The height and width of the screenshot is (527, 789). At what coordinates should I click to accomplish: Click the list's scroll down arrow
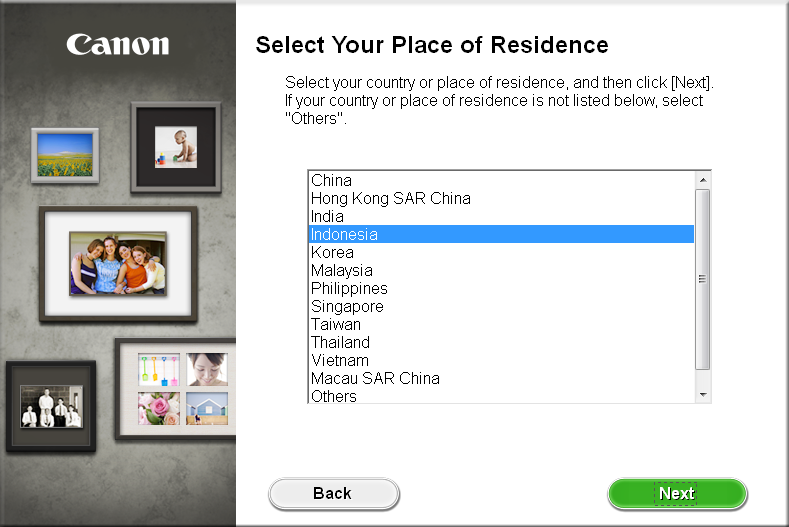click(x=703, y=395)
